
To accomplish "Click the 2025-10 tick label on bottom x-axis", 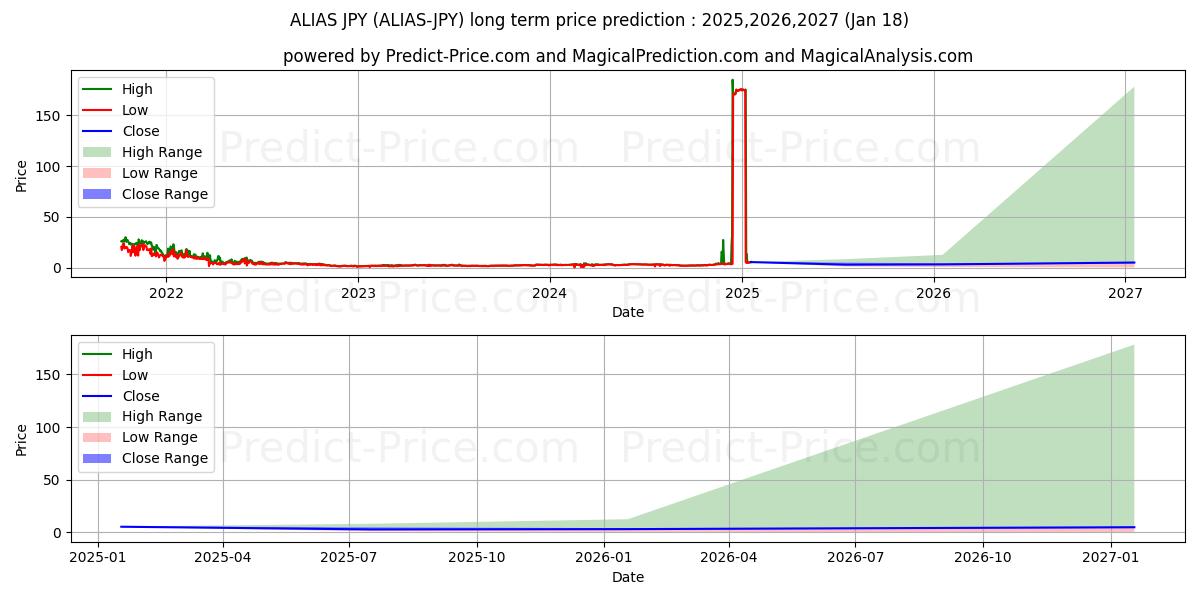I will click(477, 558).
